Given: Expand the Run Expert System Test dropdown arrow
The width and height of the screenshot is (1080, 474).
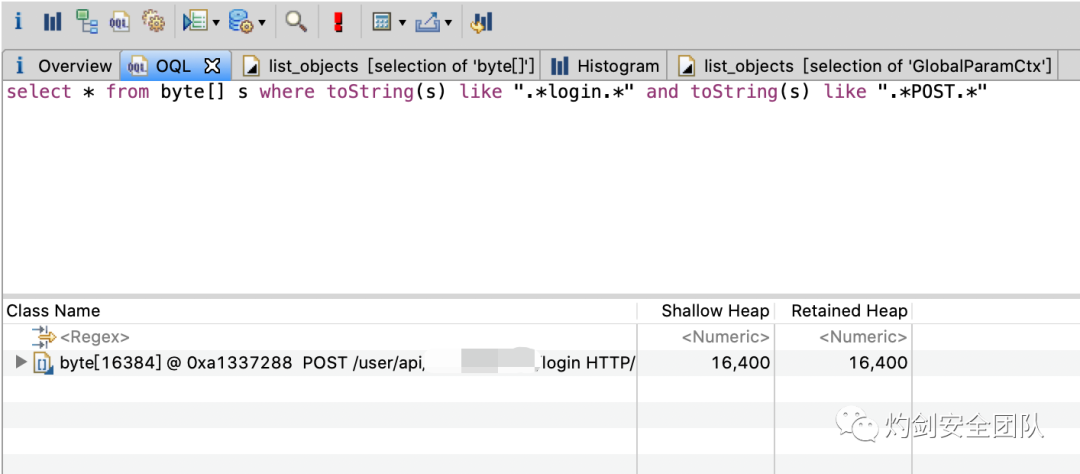Looking at the screenshot, I should point(216,23).
